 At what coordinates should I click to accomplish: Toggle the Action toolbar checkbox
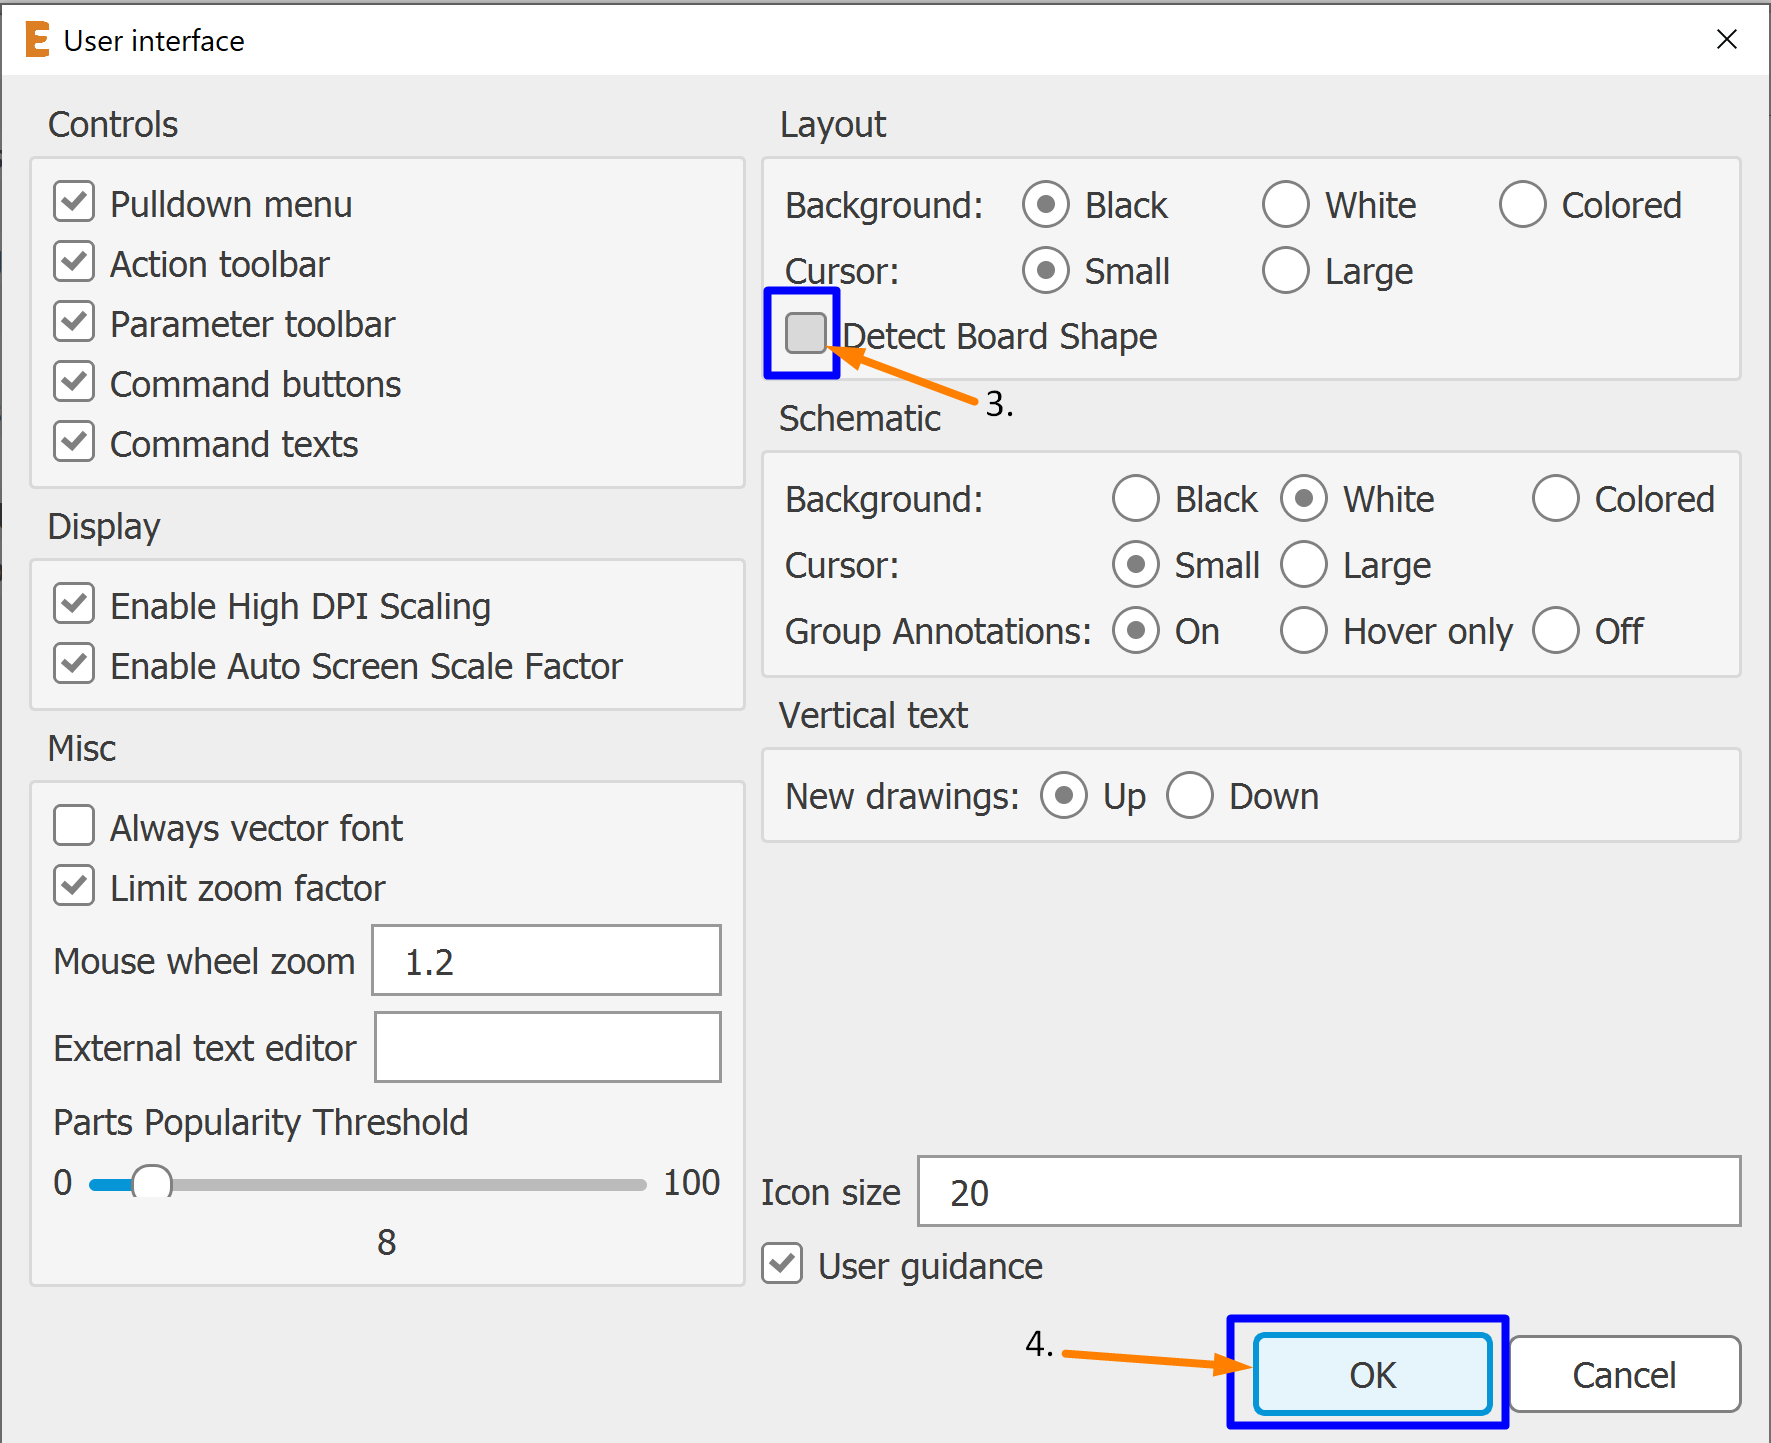pos(75,262)
